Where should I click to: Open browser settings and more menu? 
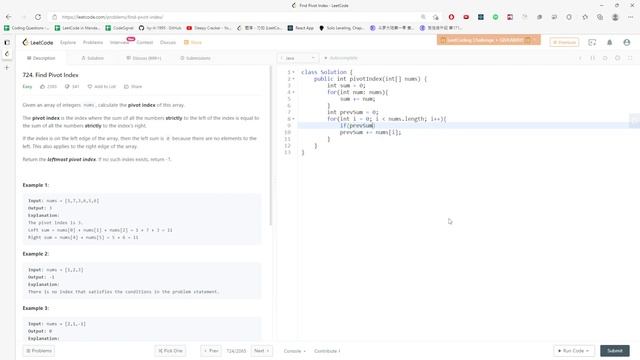pyautogui.click(x=631, y=17)
